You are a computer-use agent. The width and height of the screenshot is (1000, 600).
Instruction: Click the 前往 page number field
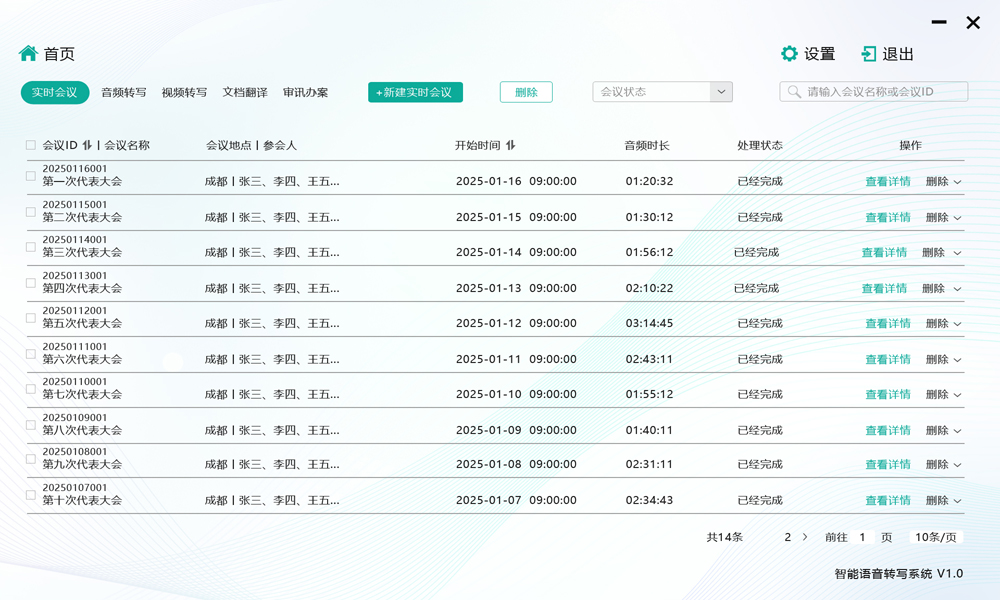(862, 537)
